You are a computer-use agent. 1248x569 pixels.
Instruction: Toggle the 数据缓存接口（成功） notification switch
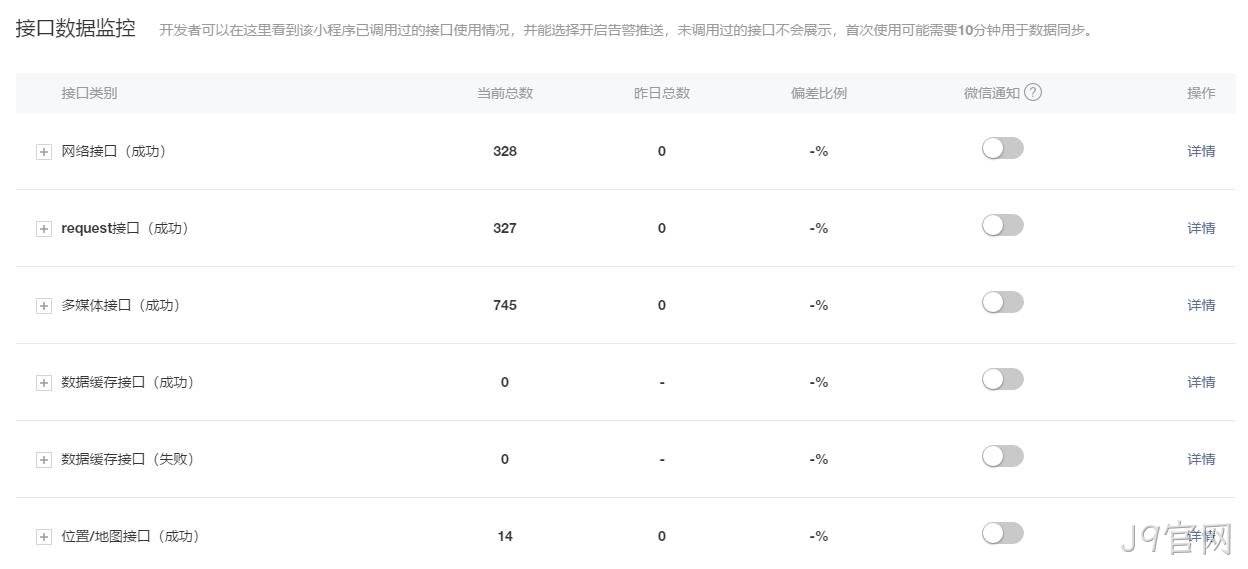(x=1003, y=380)
